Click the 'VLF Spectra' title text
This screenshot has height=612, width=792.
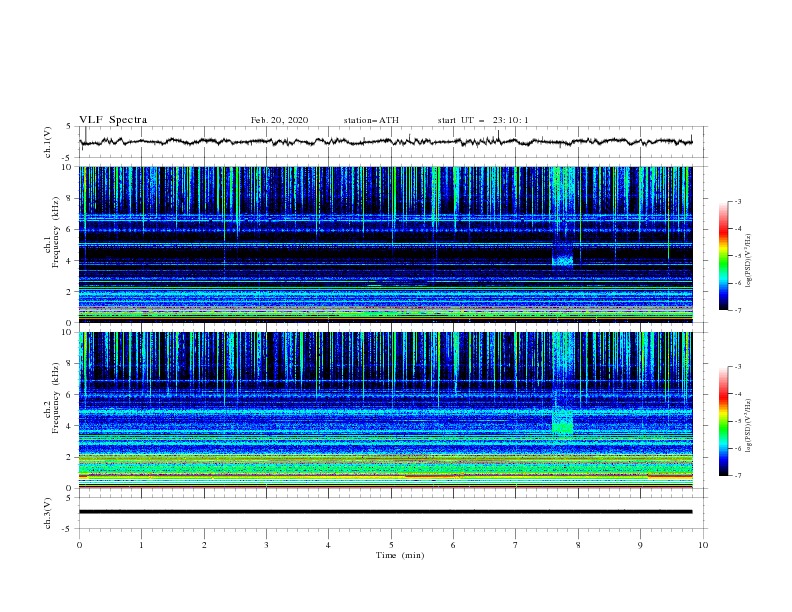coord(113,120)
